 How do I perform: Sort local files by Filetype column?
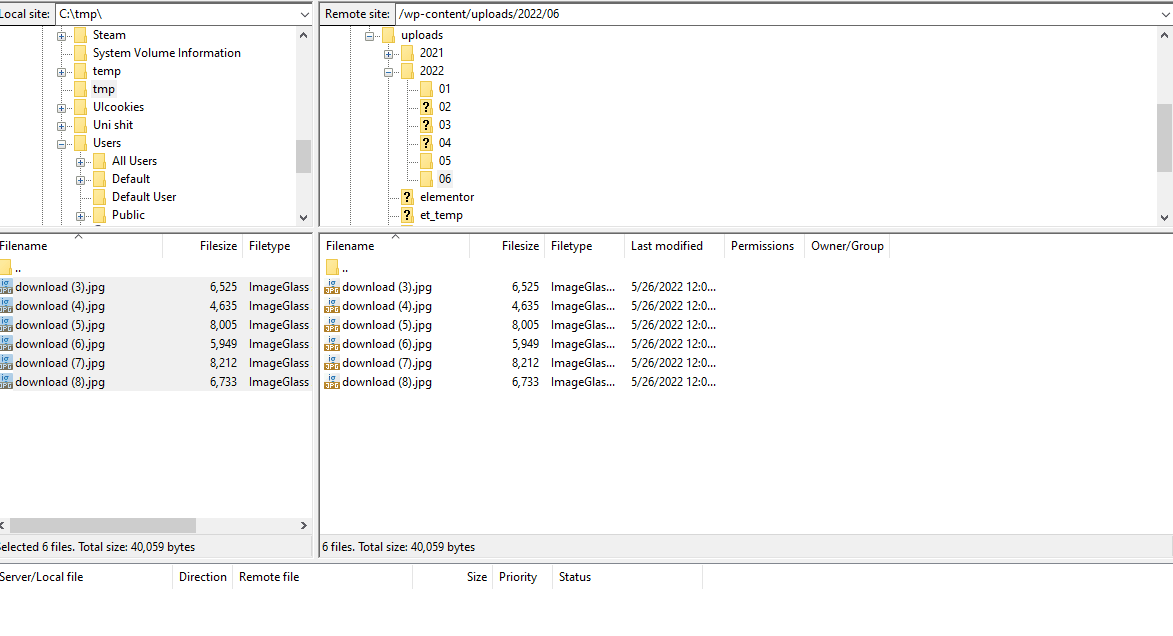pyautogui.click(x=277, y=246)
